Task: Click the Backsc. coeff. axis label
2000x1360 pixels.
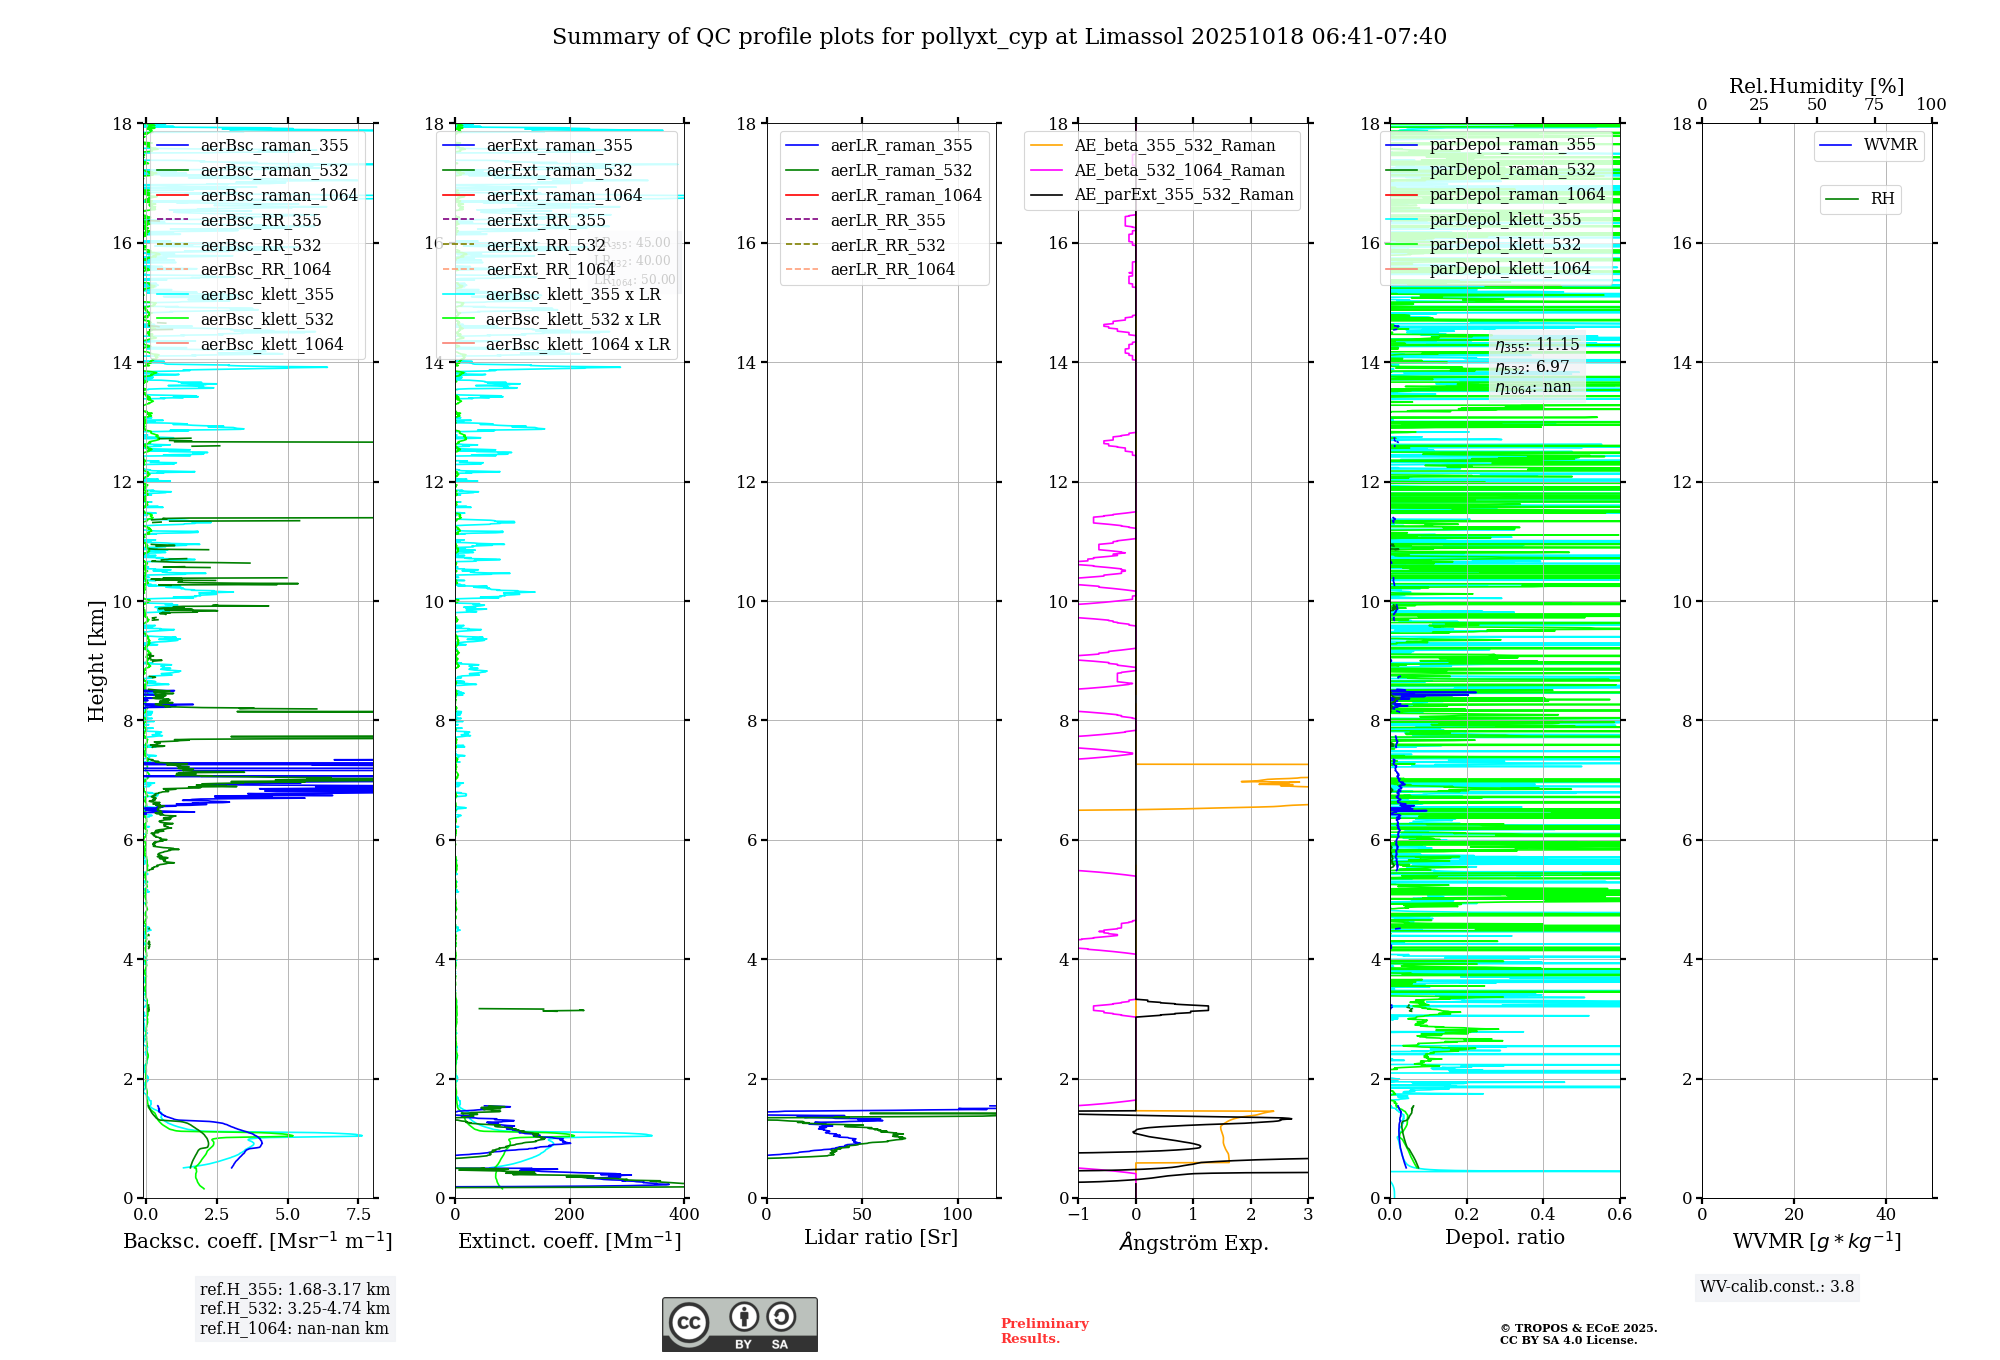Action: click(257, 1241)
